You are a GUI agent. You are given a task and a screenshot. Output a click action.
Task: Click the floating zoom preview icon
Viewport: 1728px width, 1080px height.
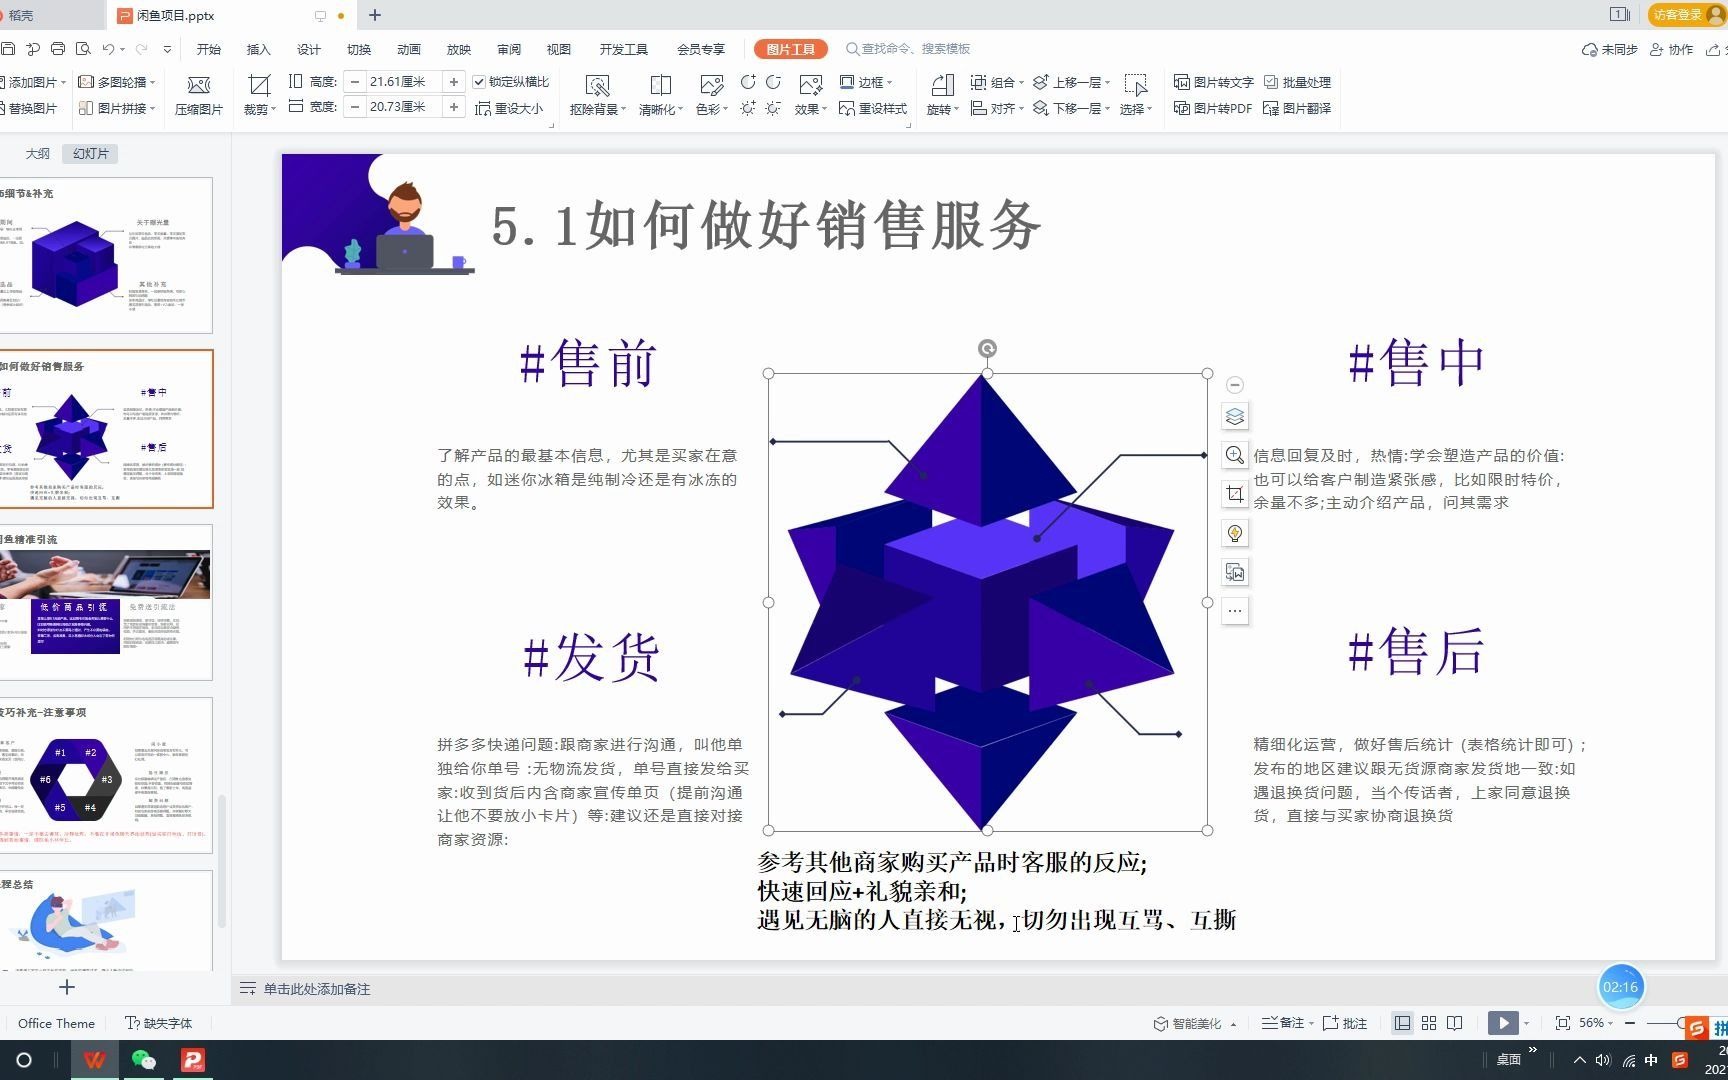point(1235,456)
